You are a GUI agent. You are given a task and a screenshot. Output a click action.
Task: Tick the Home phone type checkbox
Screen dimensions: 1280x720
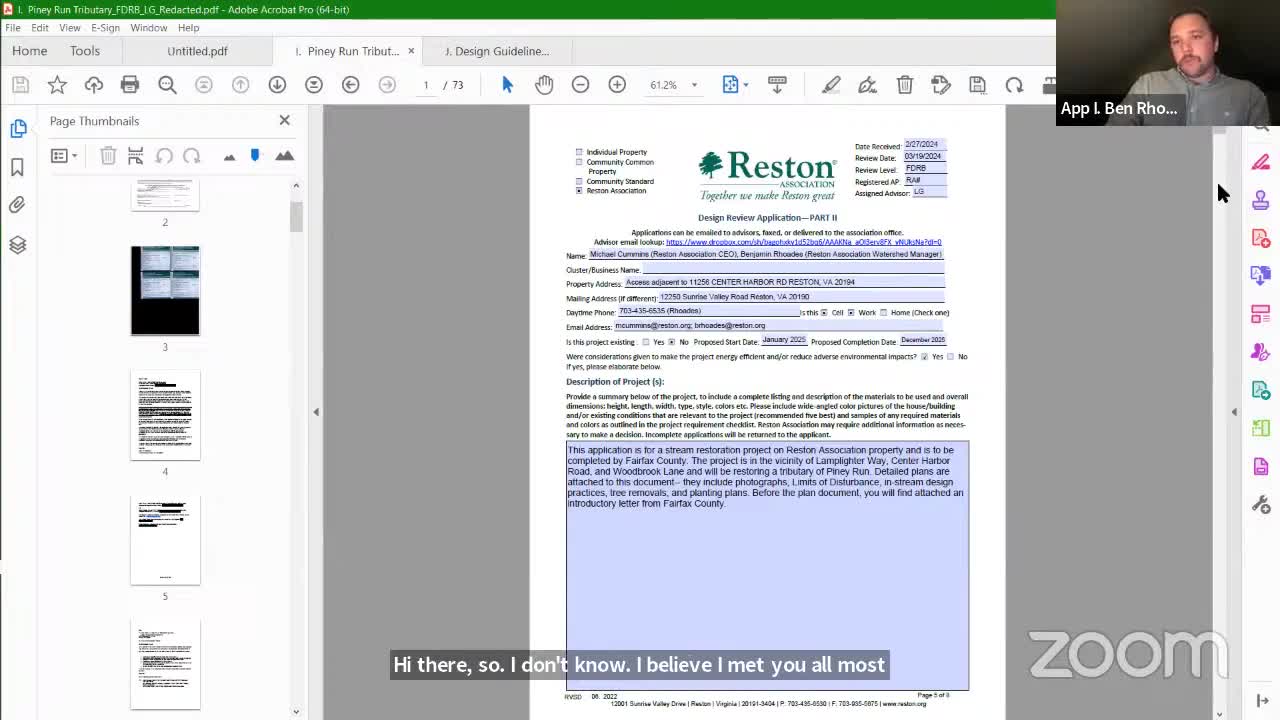tap(883, 313)
